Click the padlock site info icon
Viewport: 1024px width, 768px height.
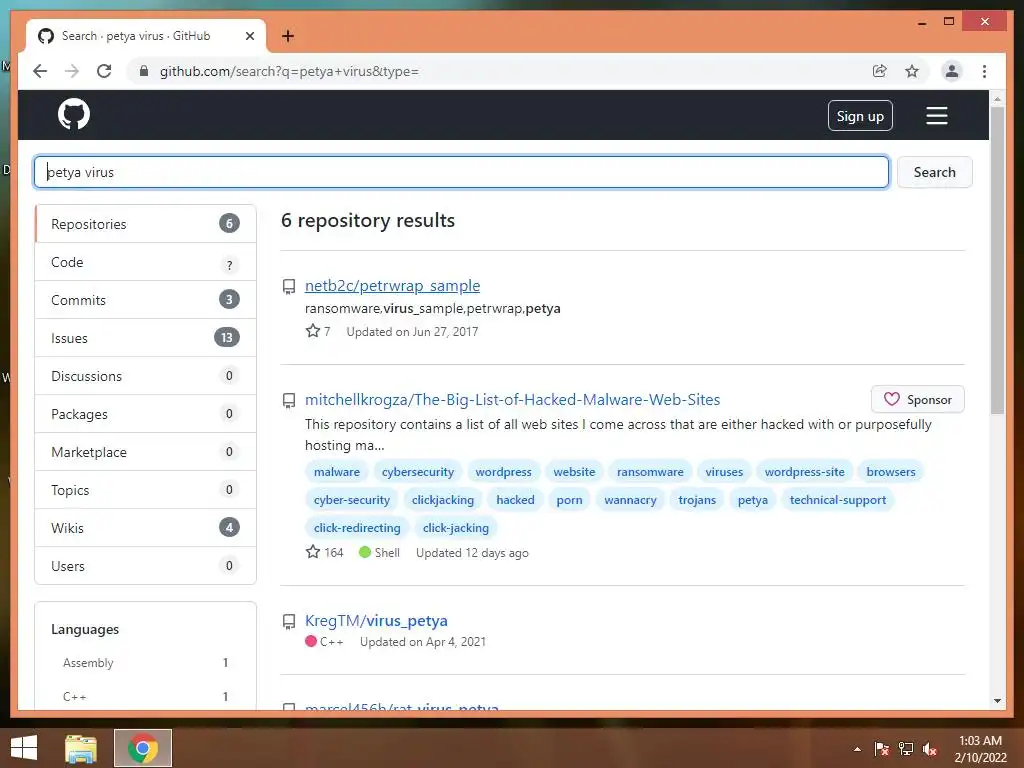144,71
